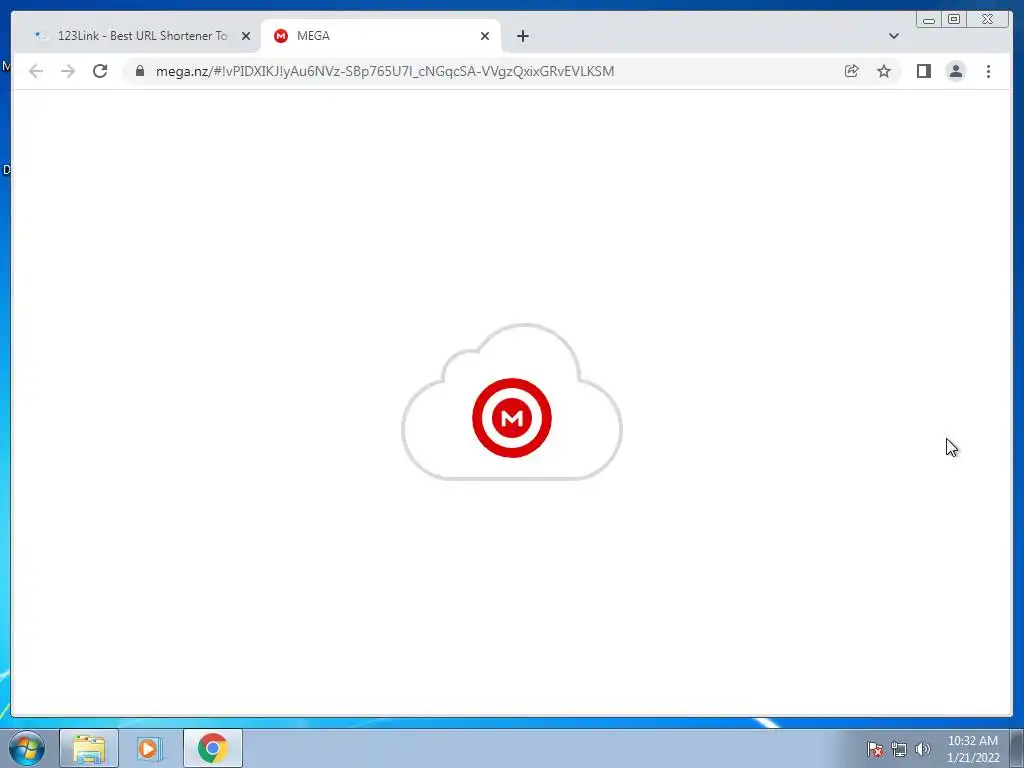The image size is (1024, 768).
Task: Click the 10:32 AM clock
Action: pyautogui.click(x=973, y=741)
